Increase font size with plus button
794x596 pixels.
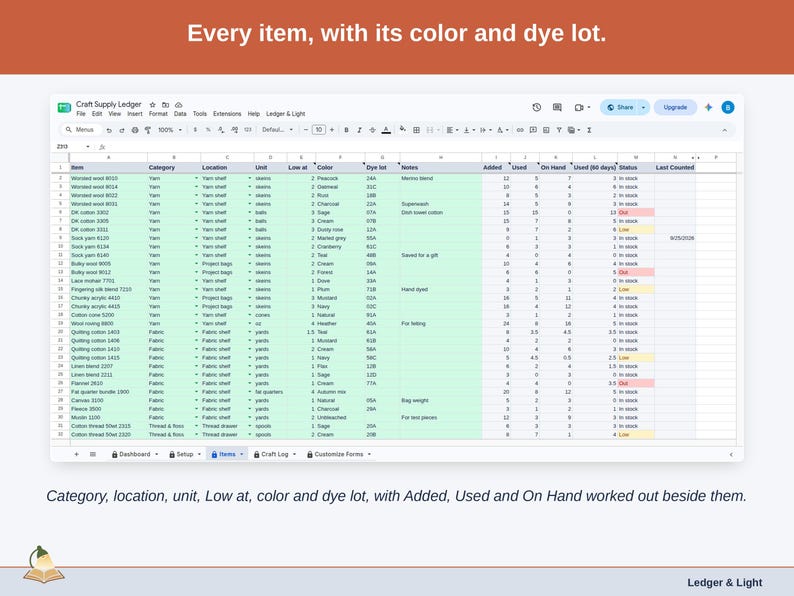point(332,130)
